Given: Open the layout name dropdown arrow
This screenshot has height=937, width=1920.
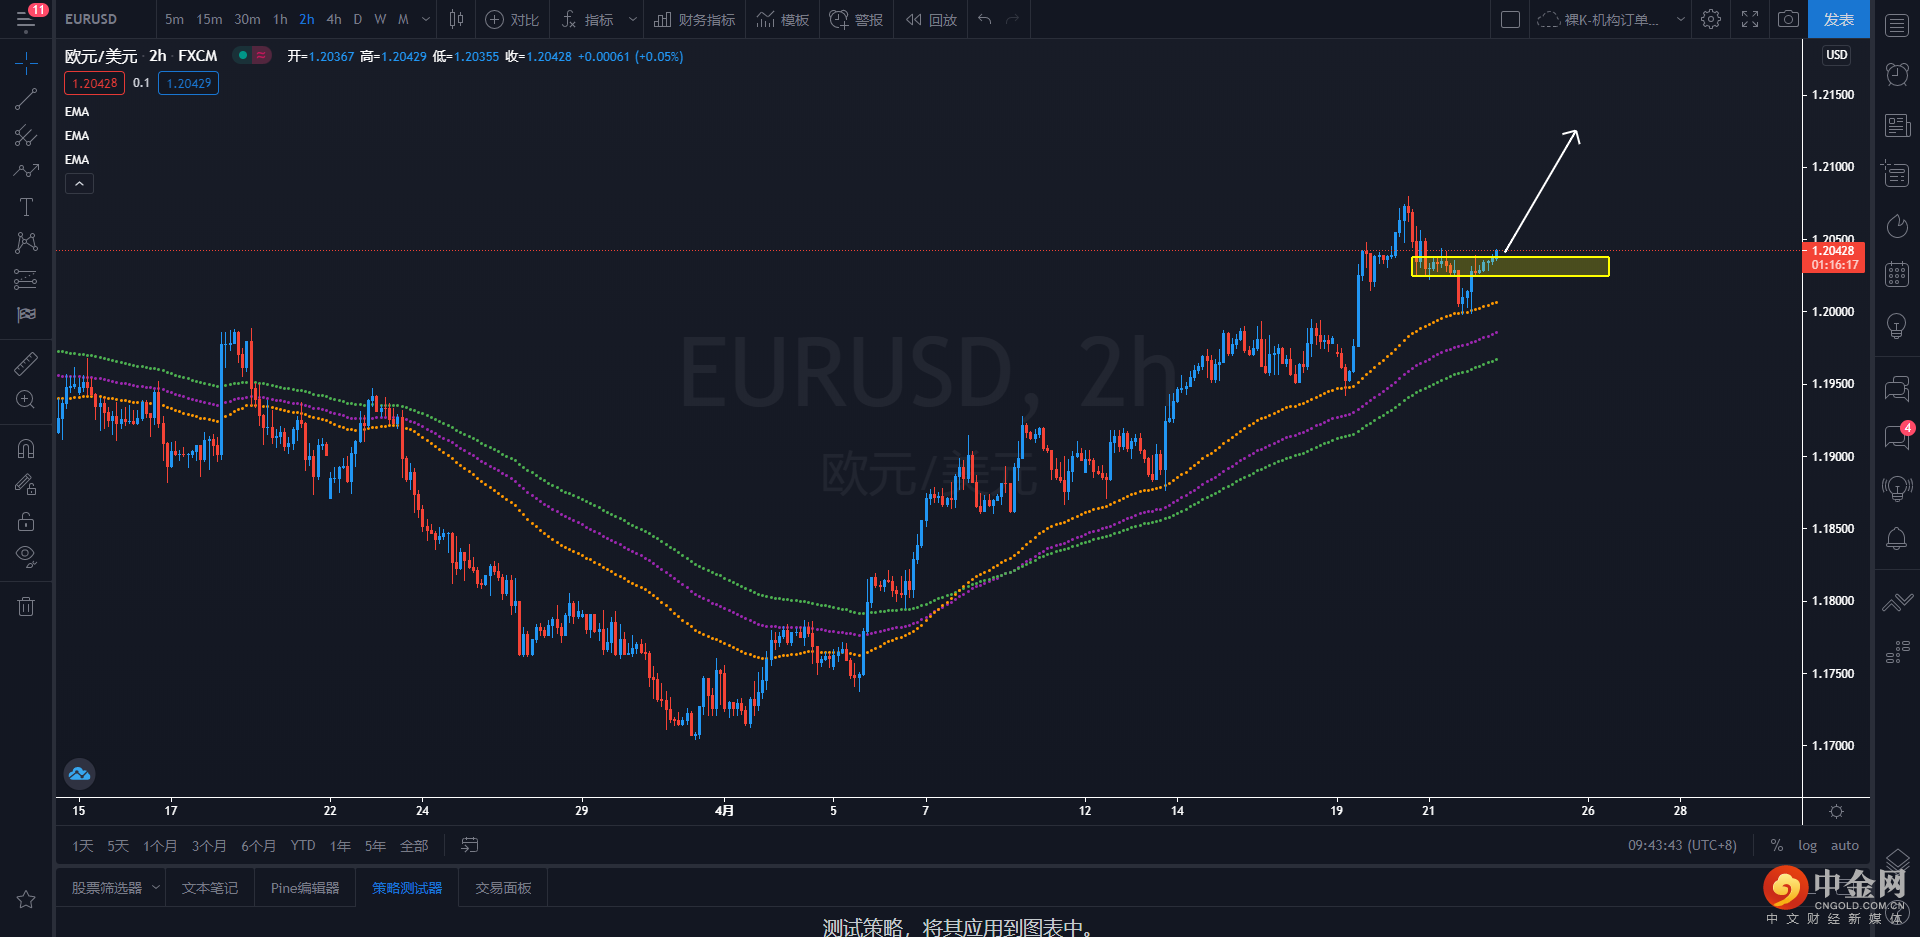Looking at the screenshot, I should click(1680, 19).
